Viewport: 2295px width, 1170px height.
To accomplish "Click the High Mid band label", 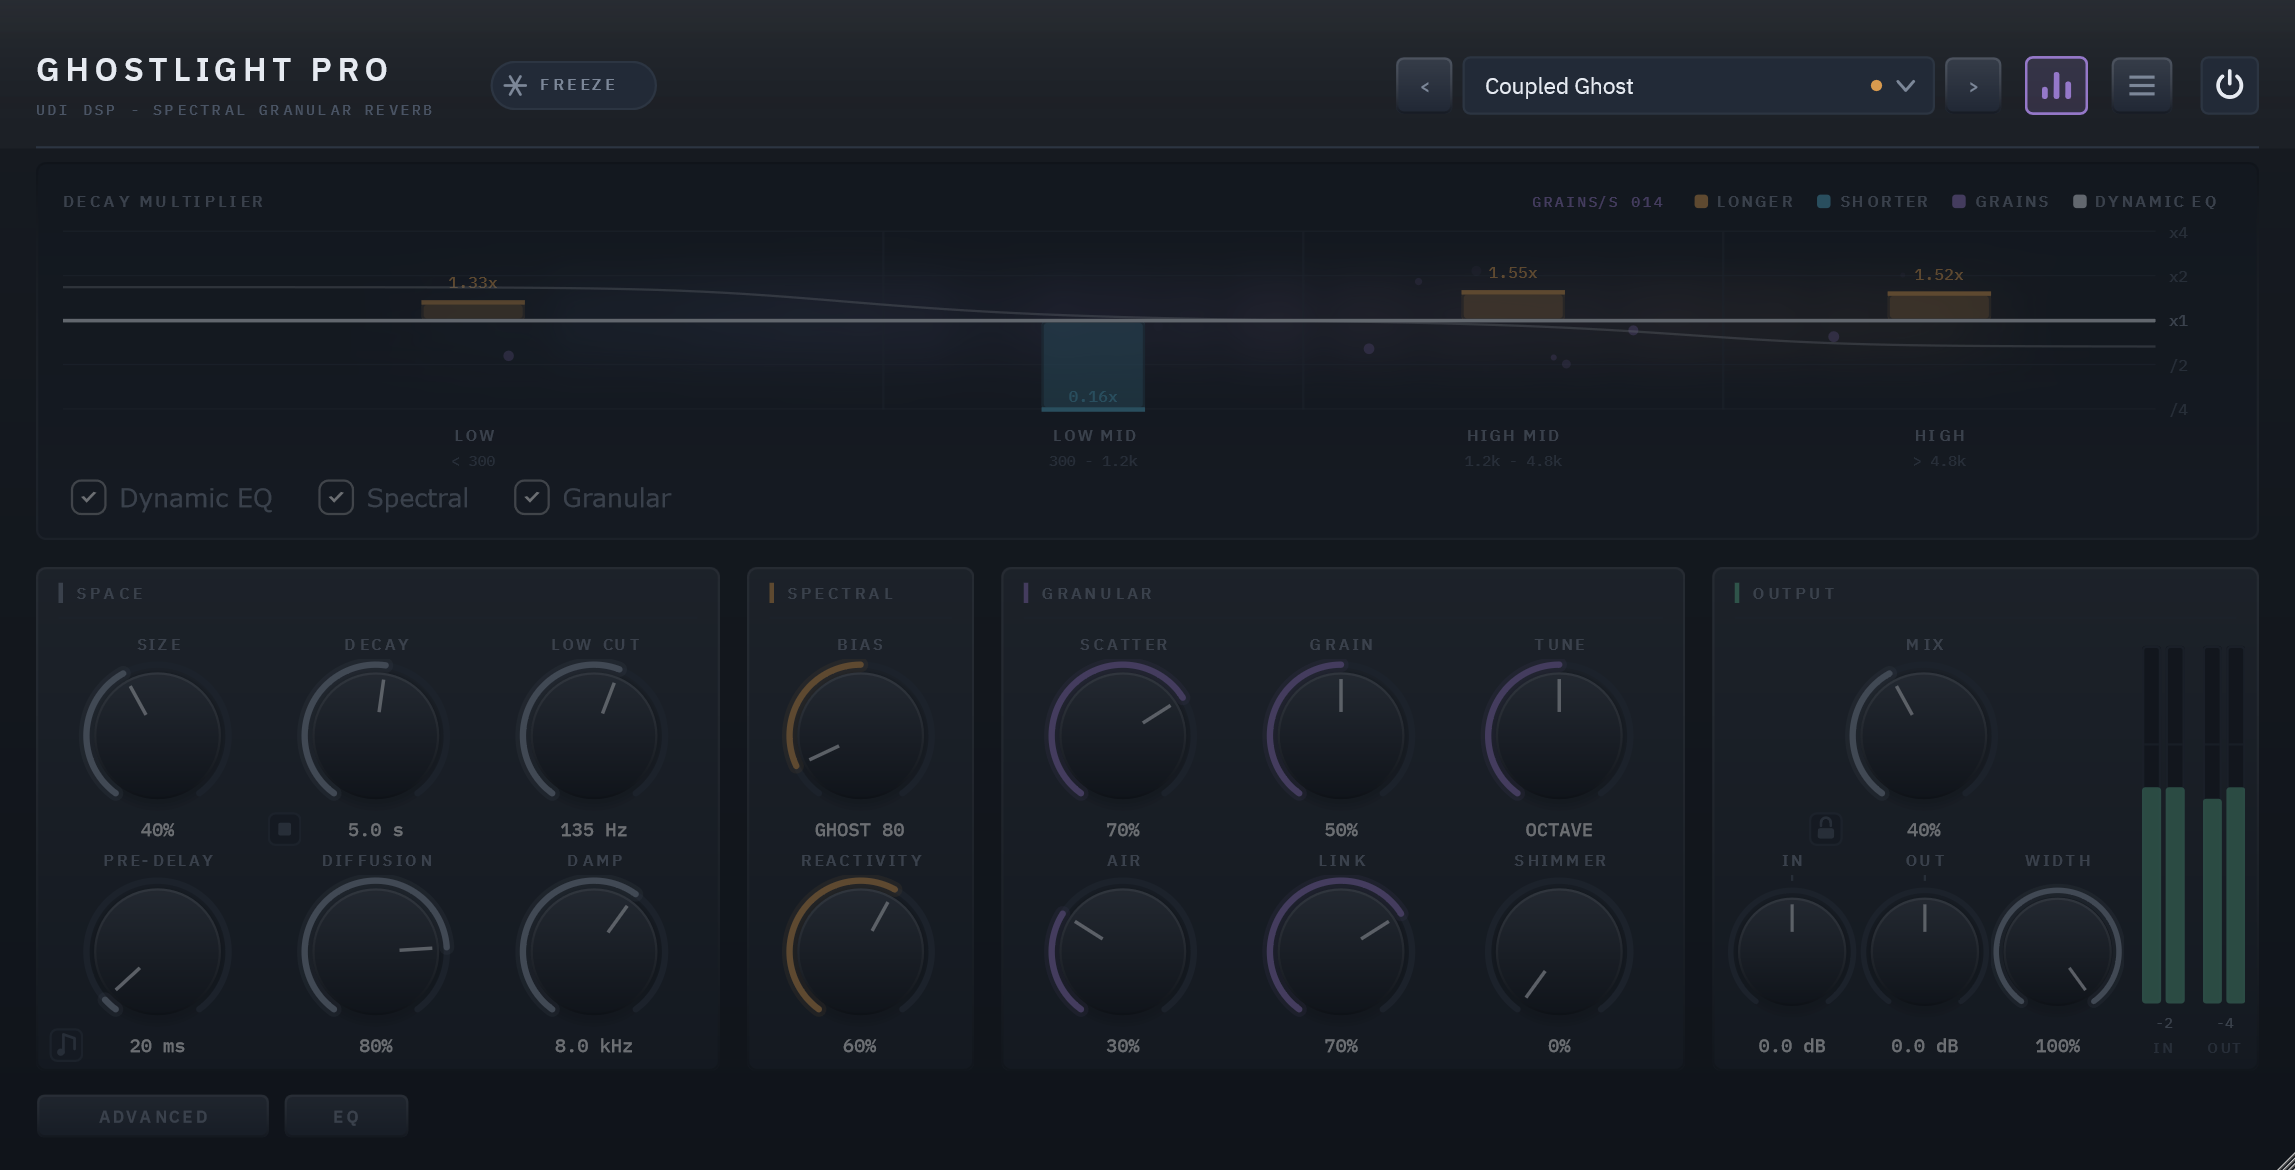I will pyautogui.click(x=1513, y=436).
